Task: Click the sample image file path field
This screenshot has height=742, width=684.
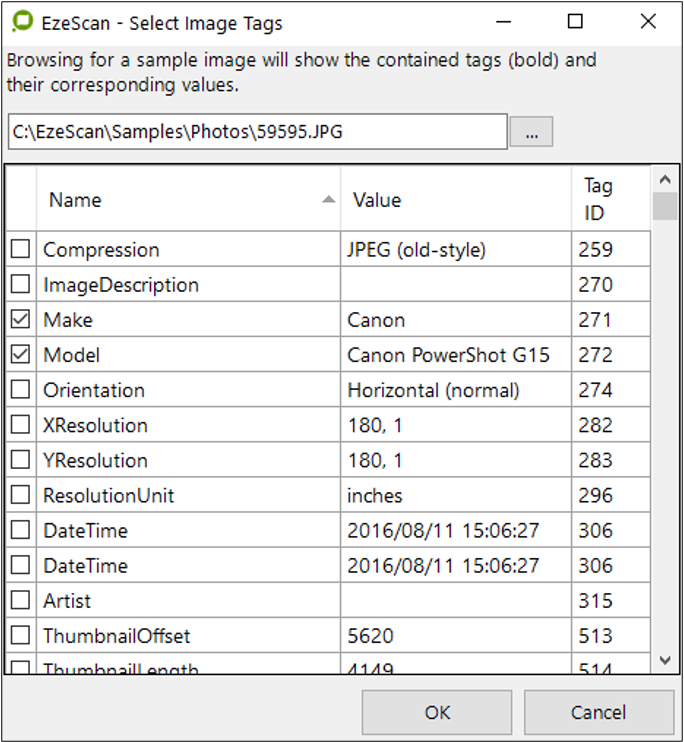Action: 256,132
